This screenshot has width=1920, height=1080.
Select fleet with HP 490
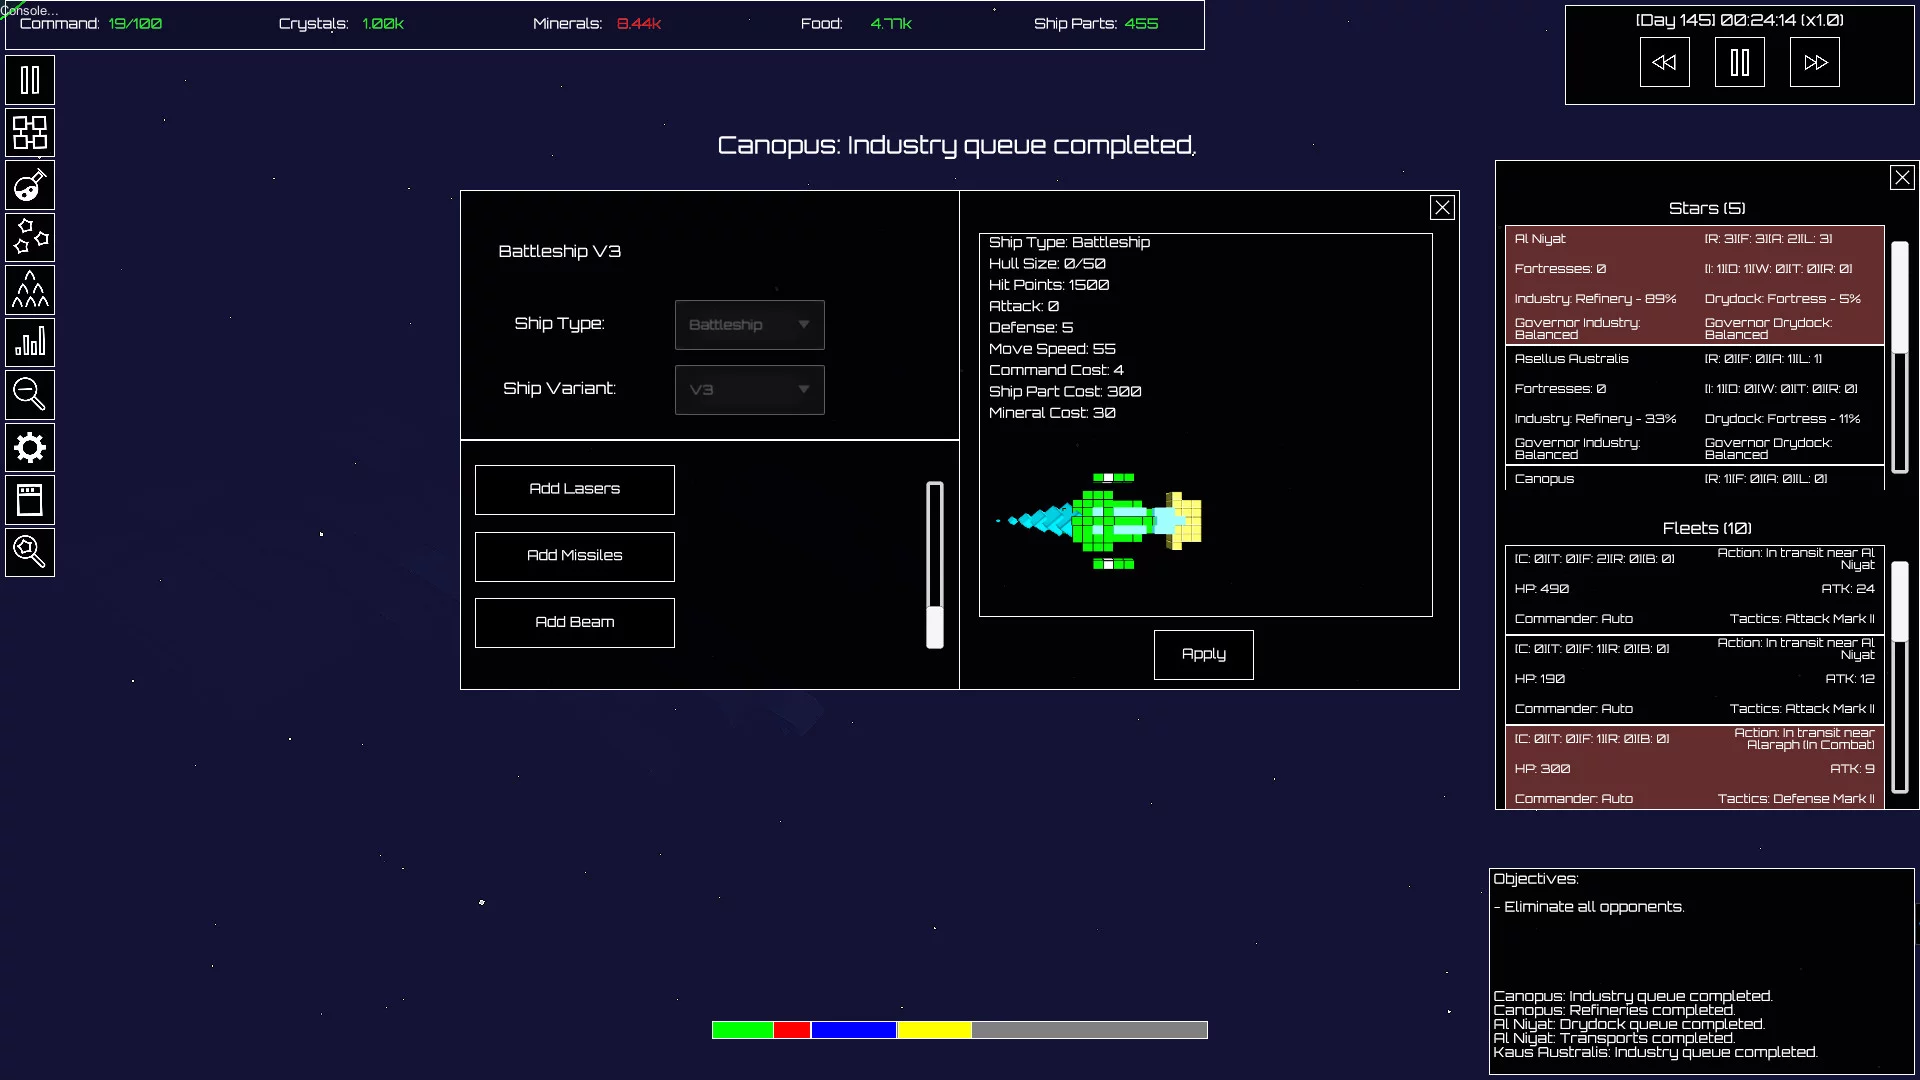click(x=1694, y=590)
